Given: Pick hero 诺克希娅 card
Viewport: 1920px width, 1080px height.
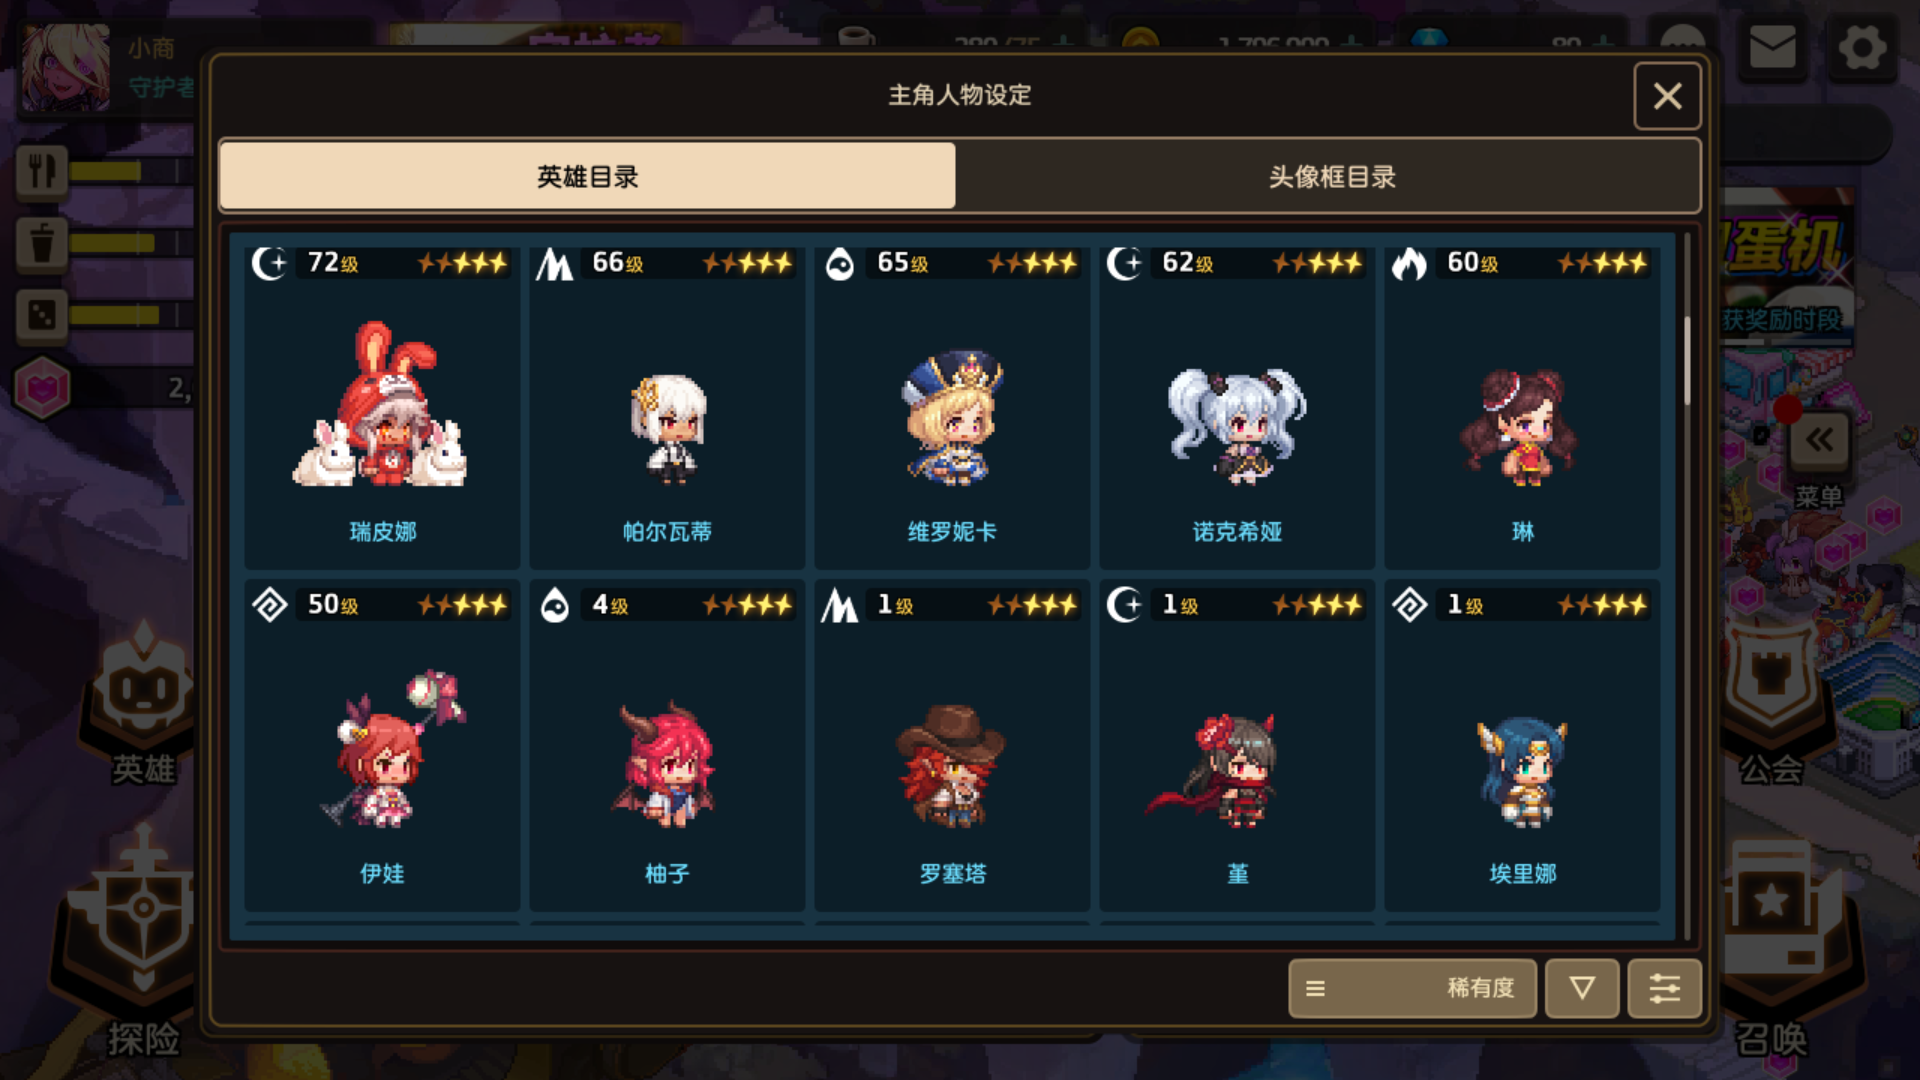Looking at the screenshot, I should click(1237, 405).
